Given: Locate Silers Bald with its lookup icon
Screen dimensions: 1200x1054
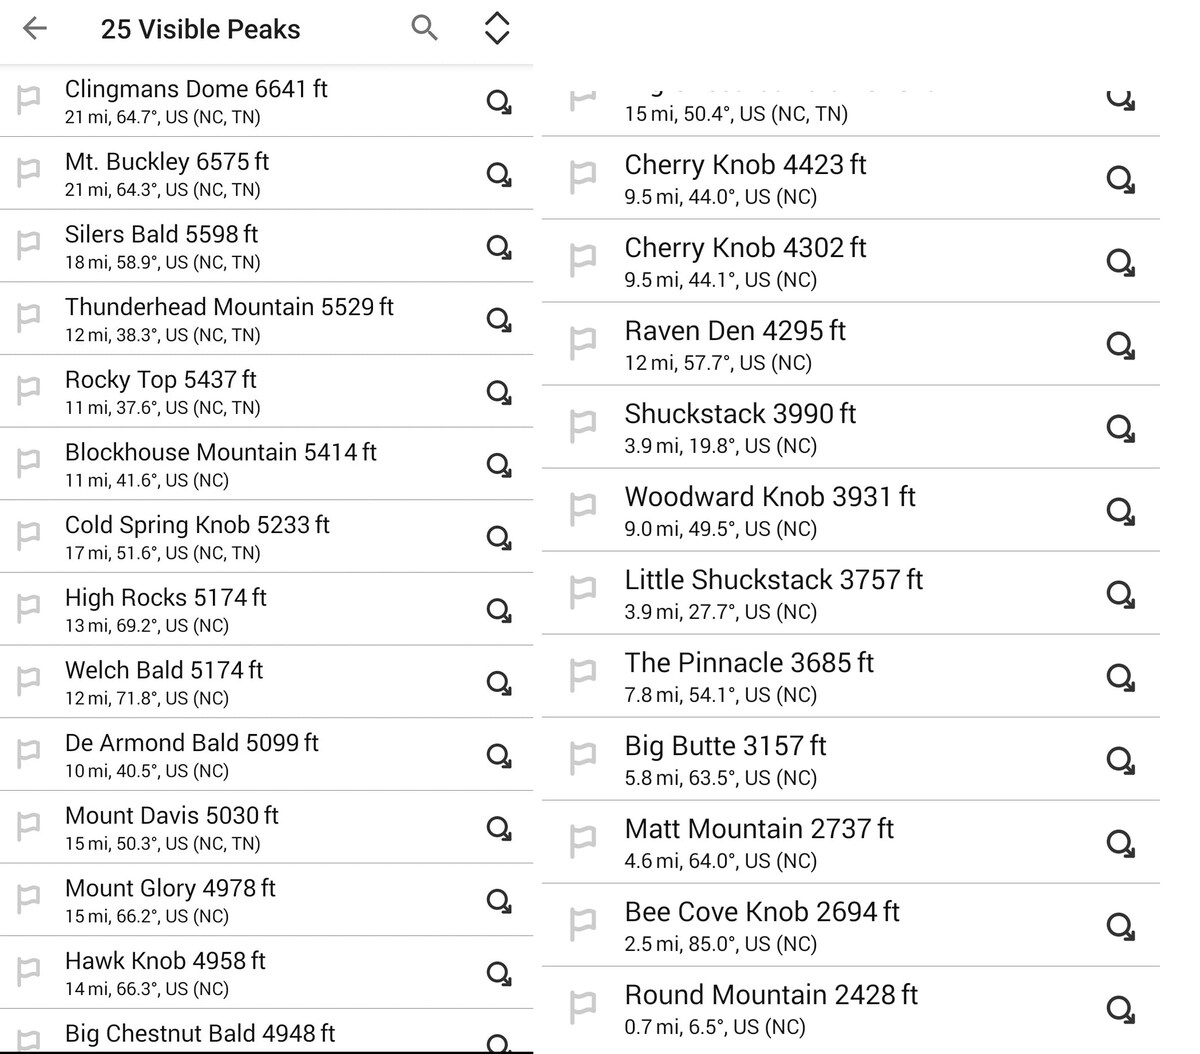Looking at the screenshot, I should point(499,247).
